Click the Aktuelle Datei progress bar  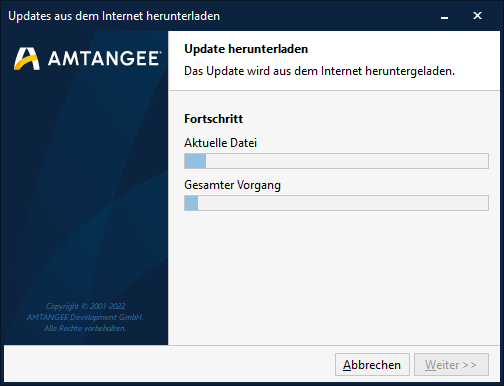pos(336,161)
